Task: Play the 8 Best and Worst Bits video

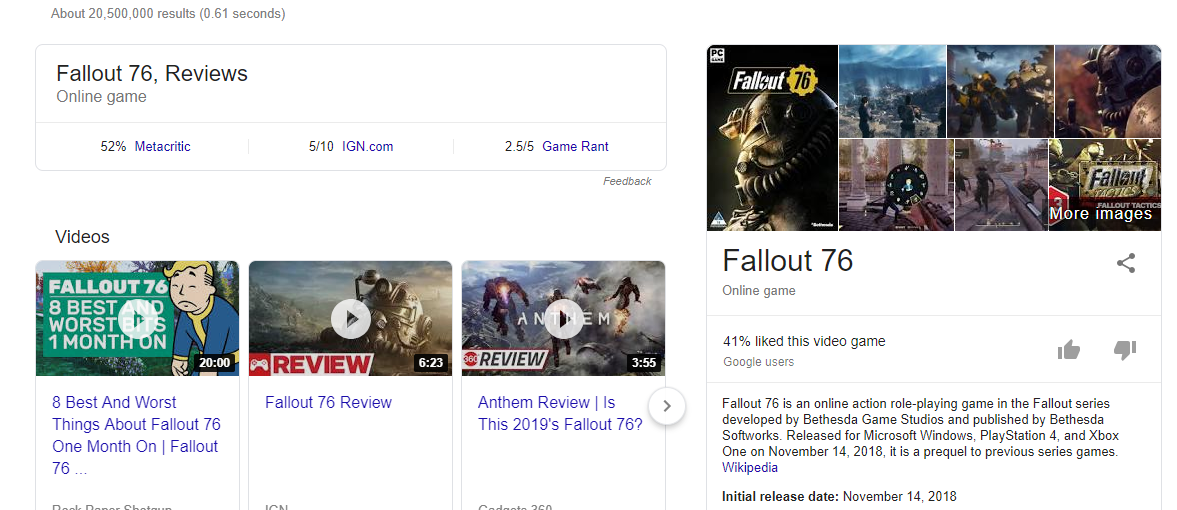Action: 137,318
